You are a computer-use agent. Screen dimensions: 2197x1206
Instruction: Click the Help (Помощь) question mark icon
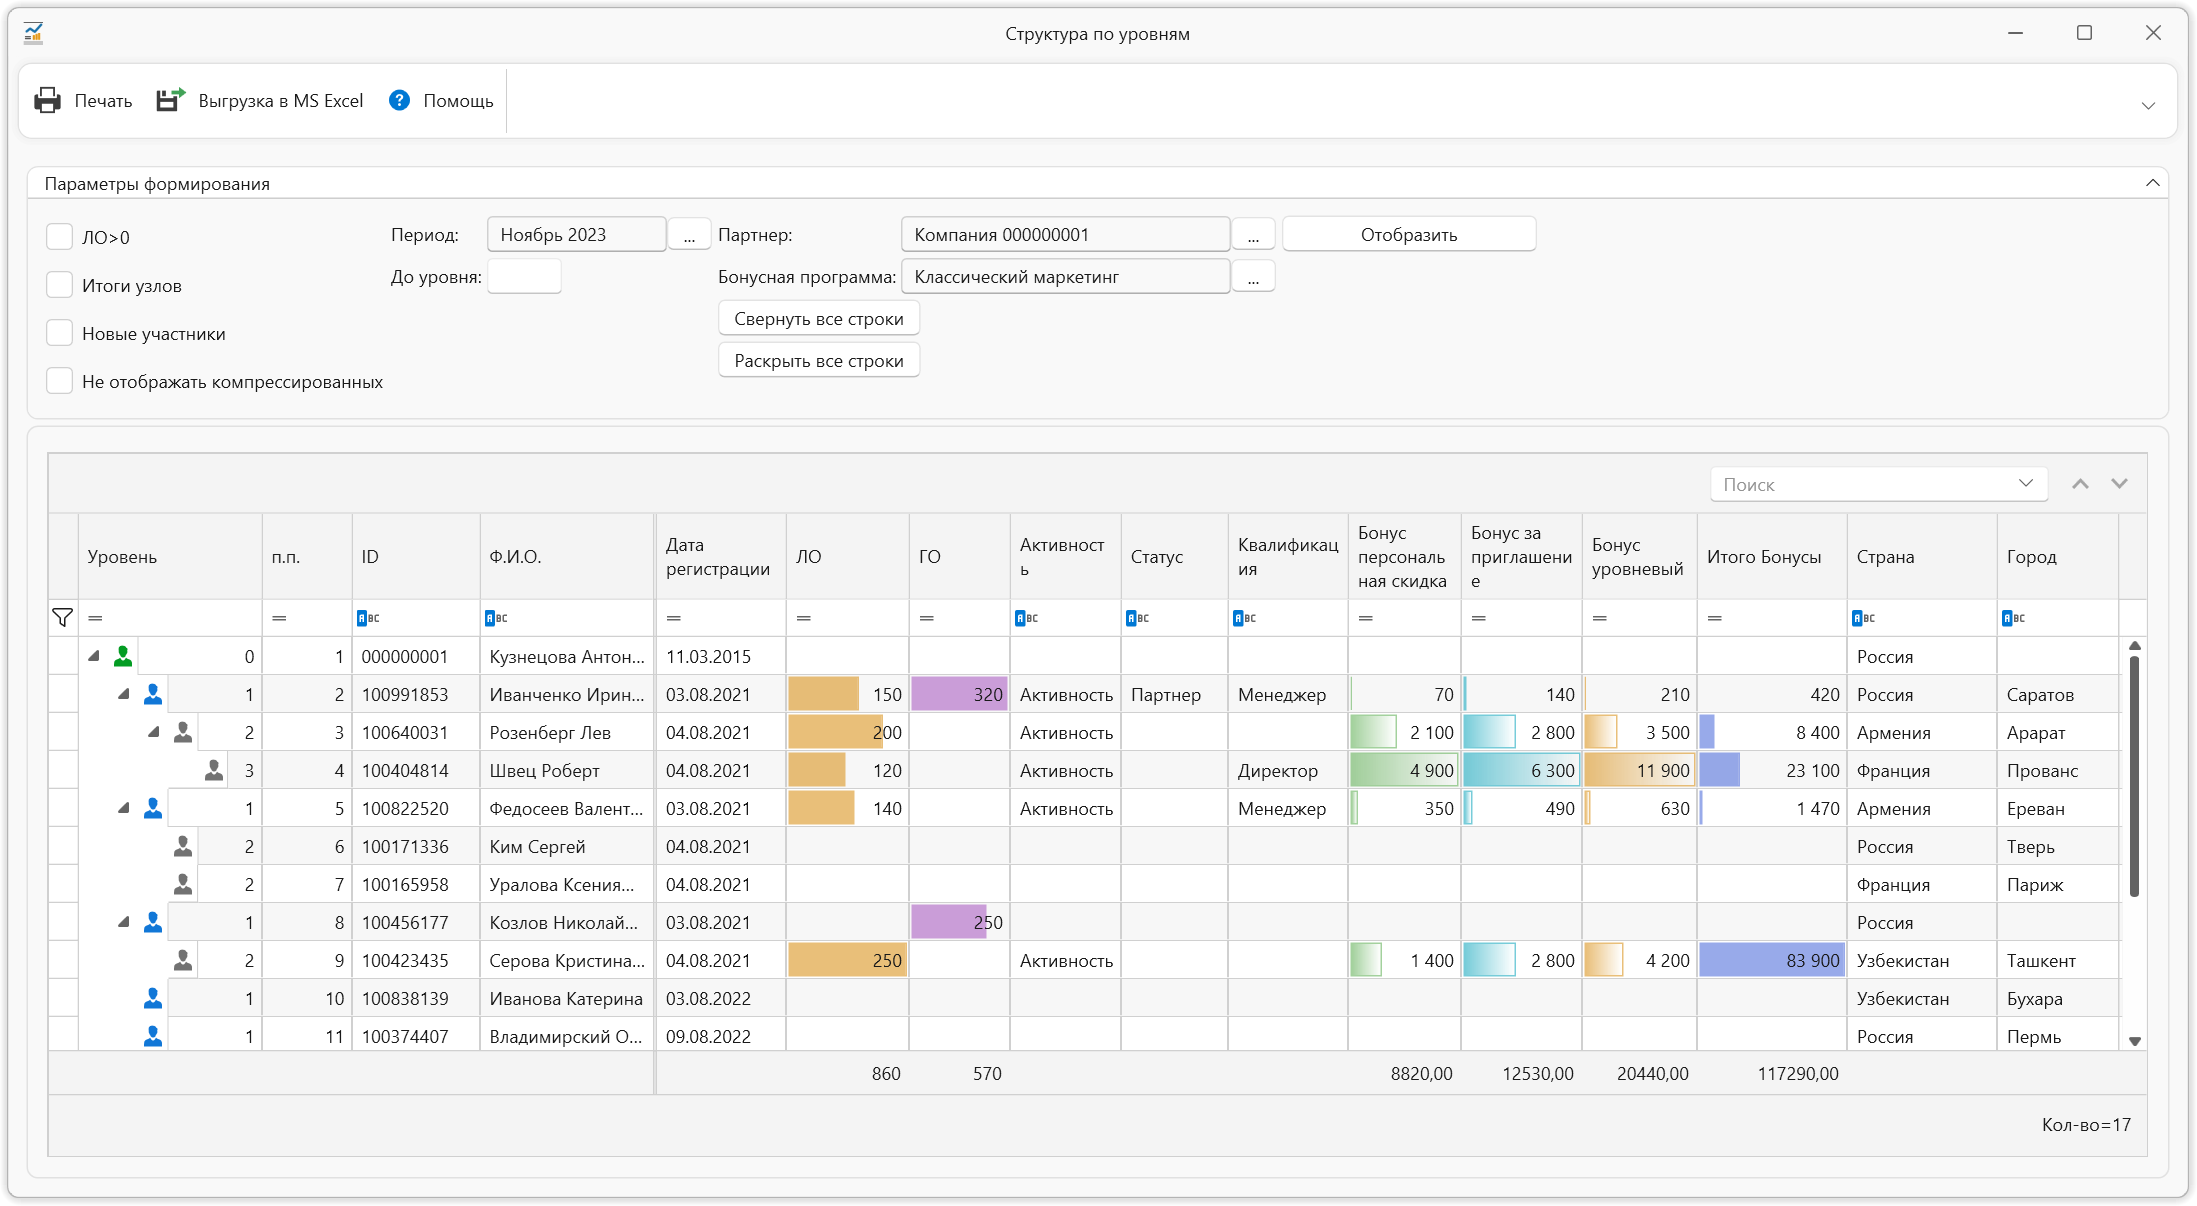pyautogui.click(x=399, y=100)
